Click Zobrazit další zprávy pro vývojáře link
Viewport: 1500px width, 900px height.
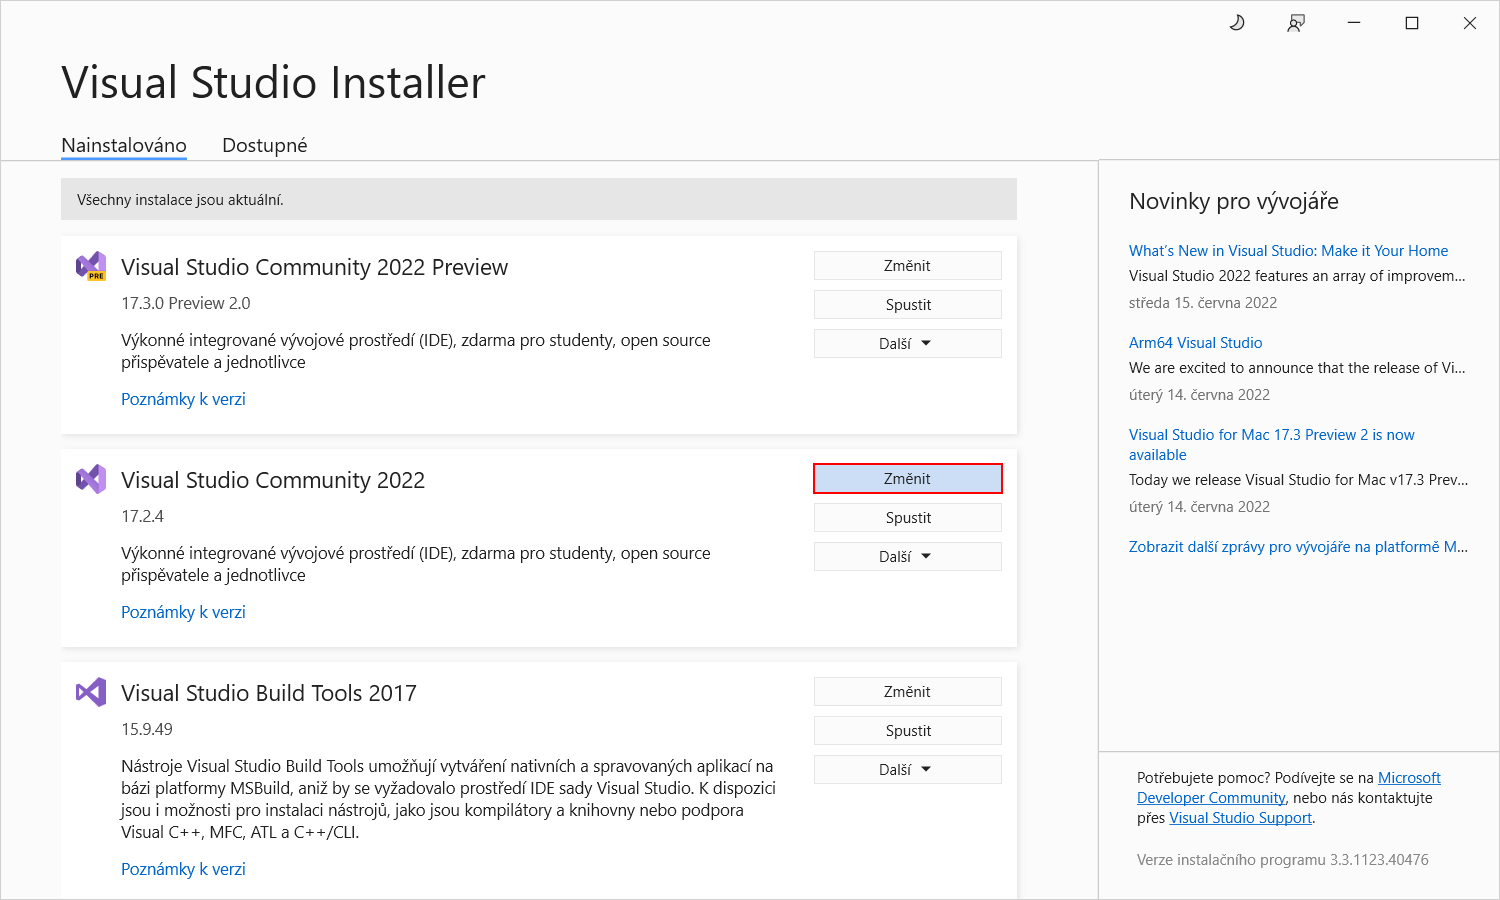tap(1298, 546)
